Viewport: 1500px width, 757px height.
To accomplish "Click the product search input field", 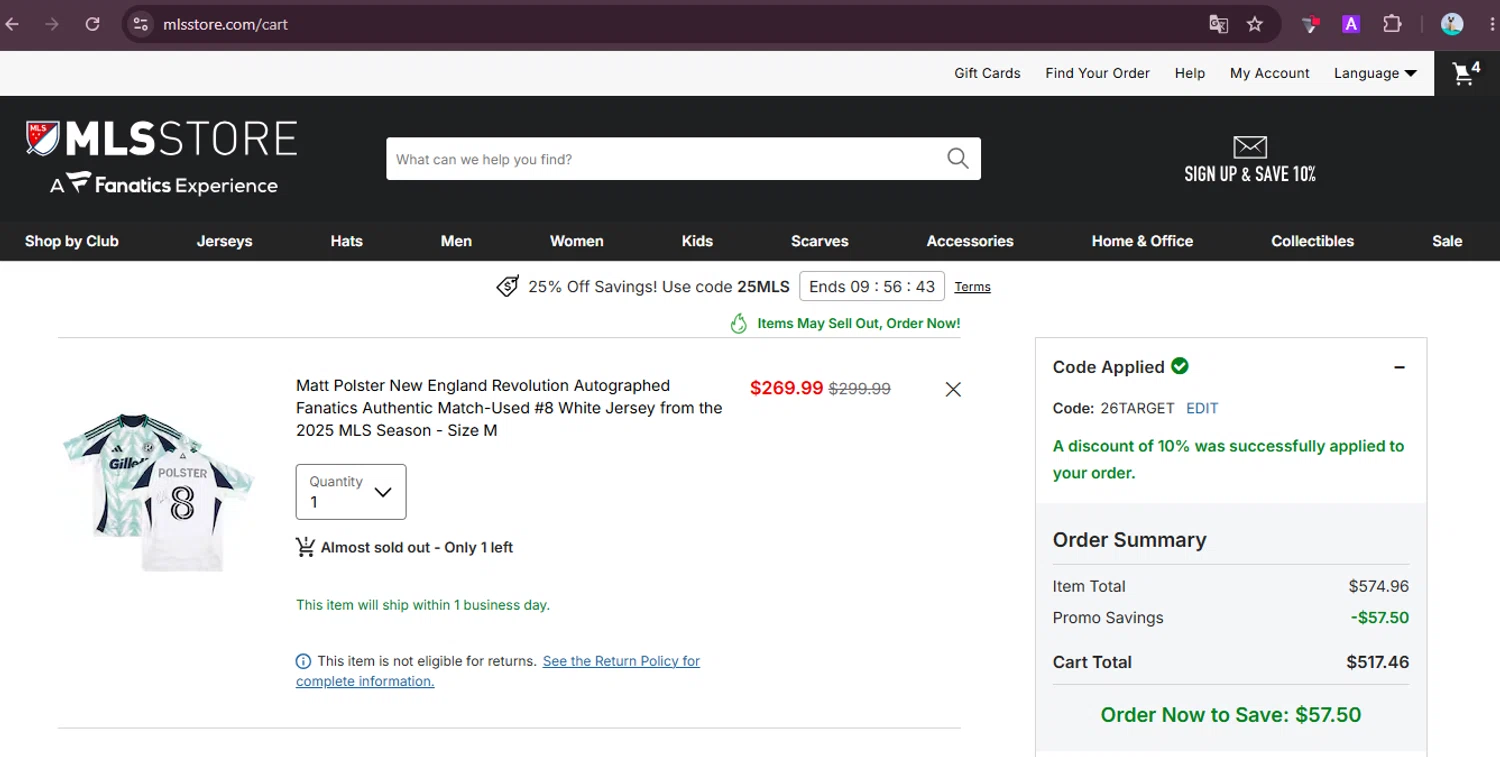I will tap(665, 159).
